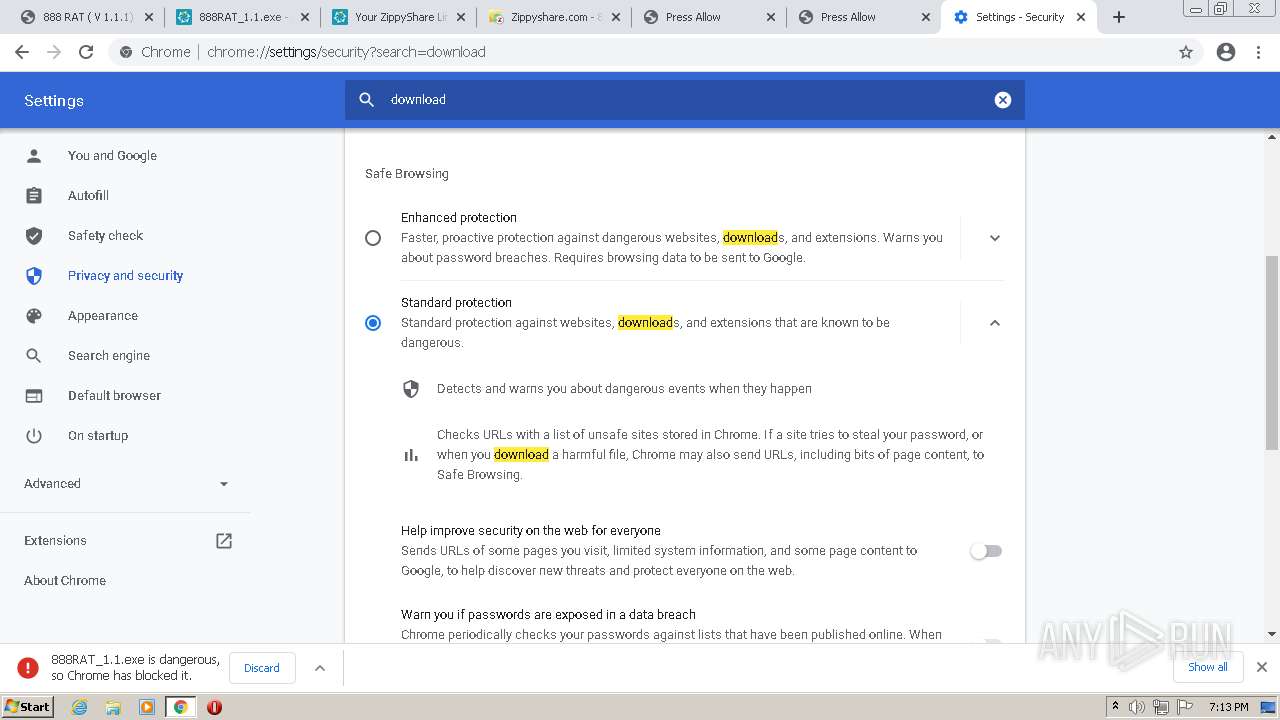Click the page vertical scrollbar thumb

[x=1272, y=352]
